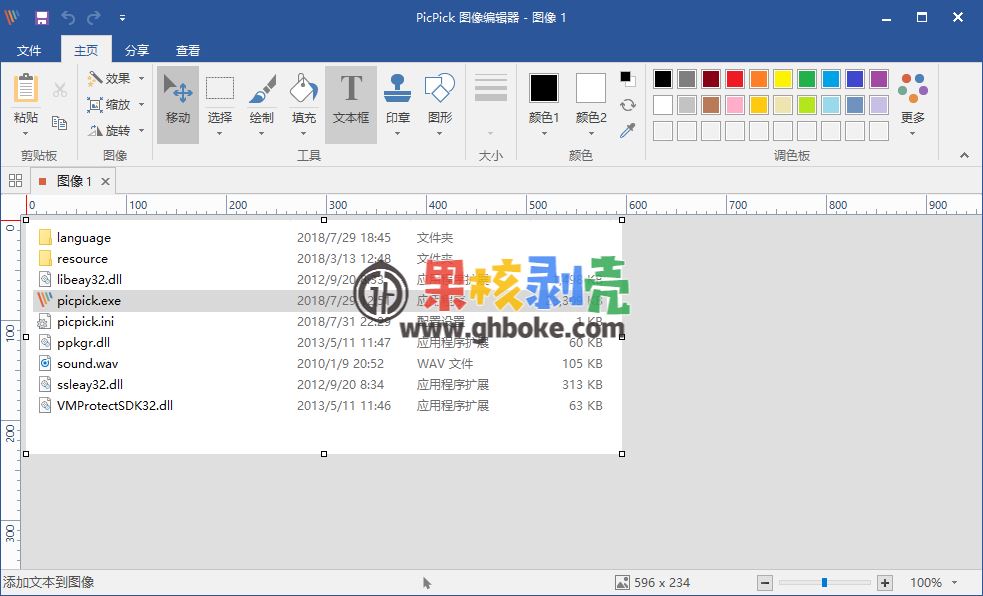The width and height of the screenshot is (983, 596).
Task: Open the Select tool dropdown arrow
Action: pyautogui.click(x=220, y=133)
